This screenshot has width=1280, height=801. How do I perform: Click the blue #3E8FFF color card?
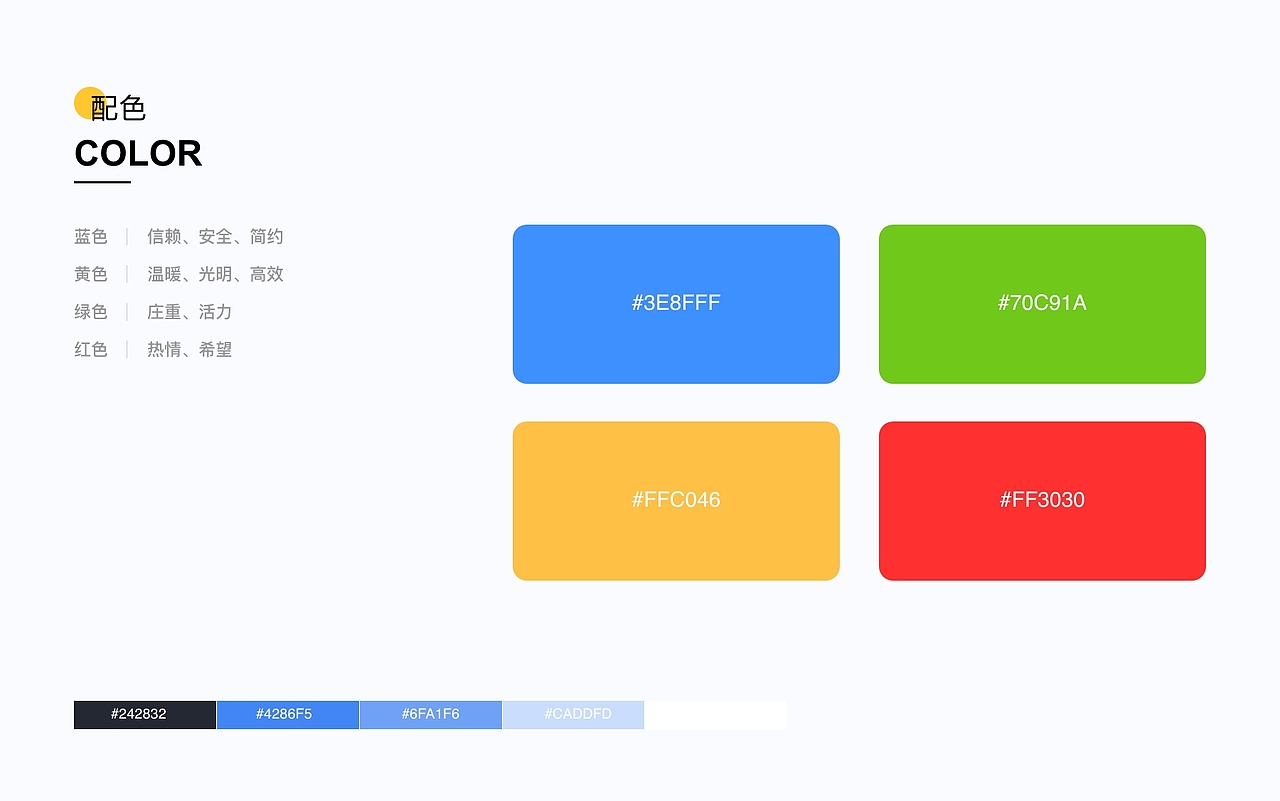(676, 304)
